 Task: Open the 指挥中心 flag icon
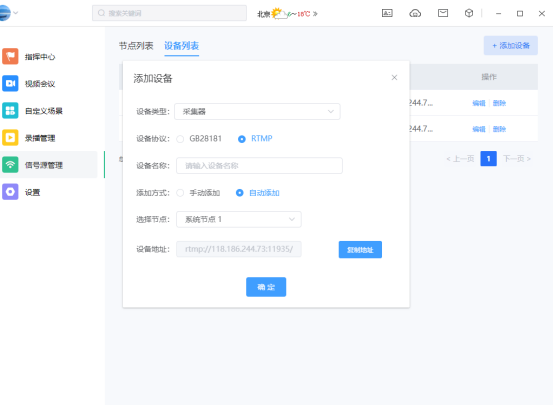(x=10, y=56)
